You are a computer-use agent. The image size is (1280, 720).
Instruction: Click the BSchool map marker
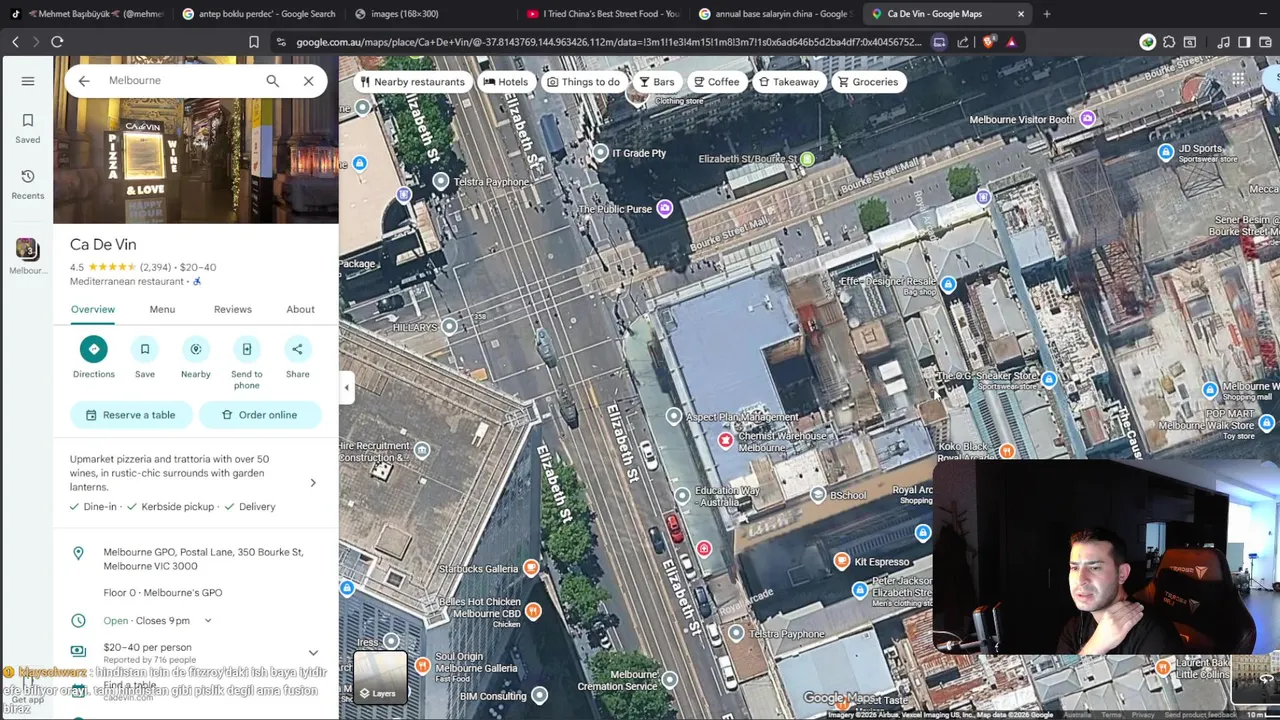818,495
